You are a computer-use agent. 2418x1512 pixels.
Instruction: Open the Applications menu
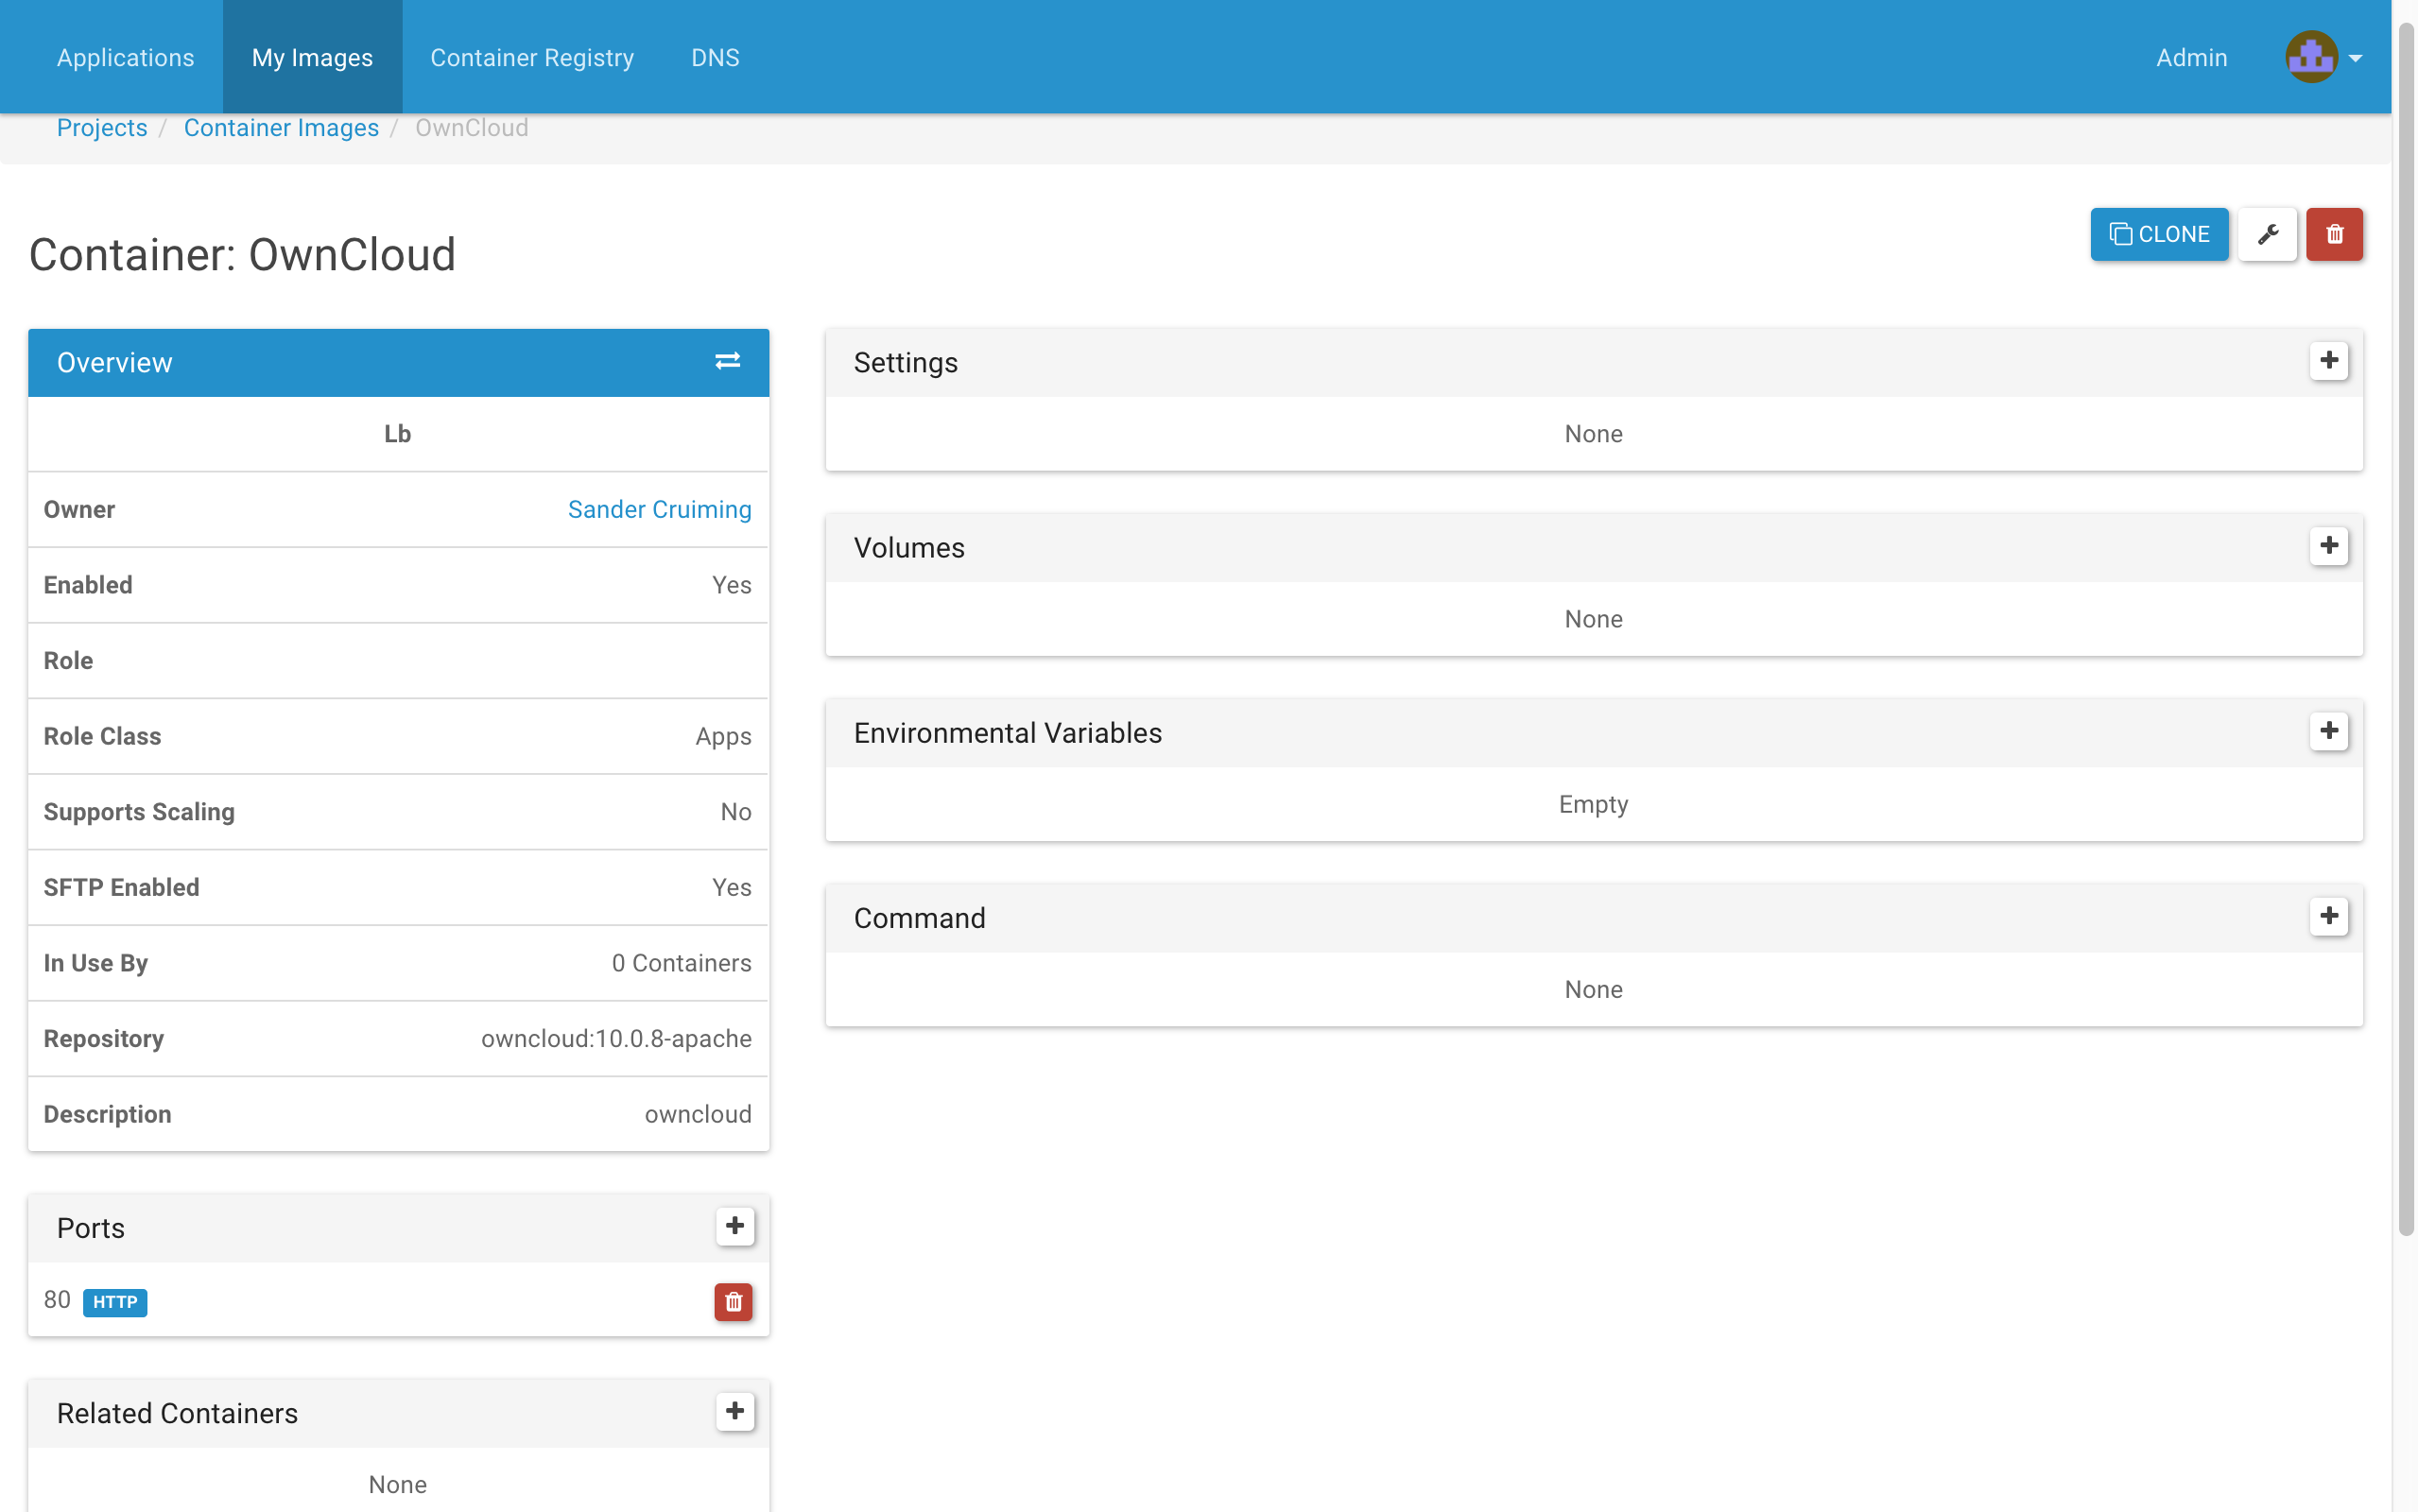pos(126,57)
